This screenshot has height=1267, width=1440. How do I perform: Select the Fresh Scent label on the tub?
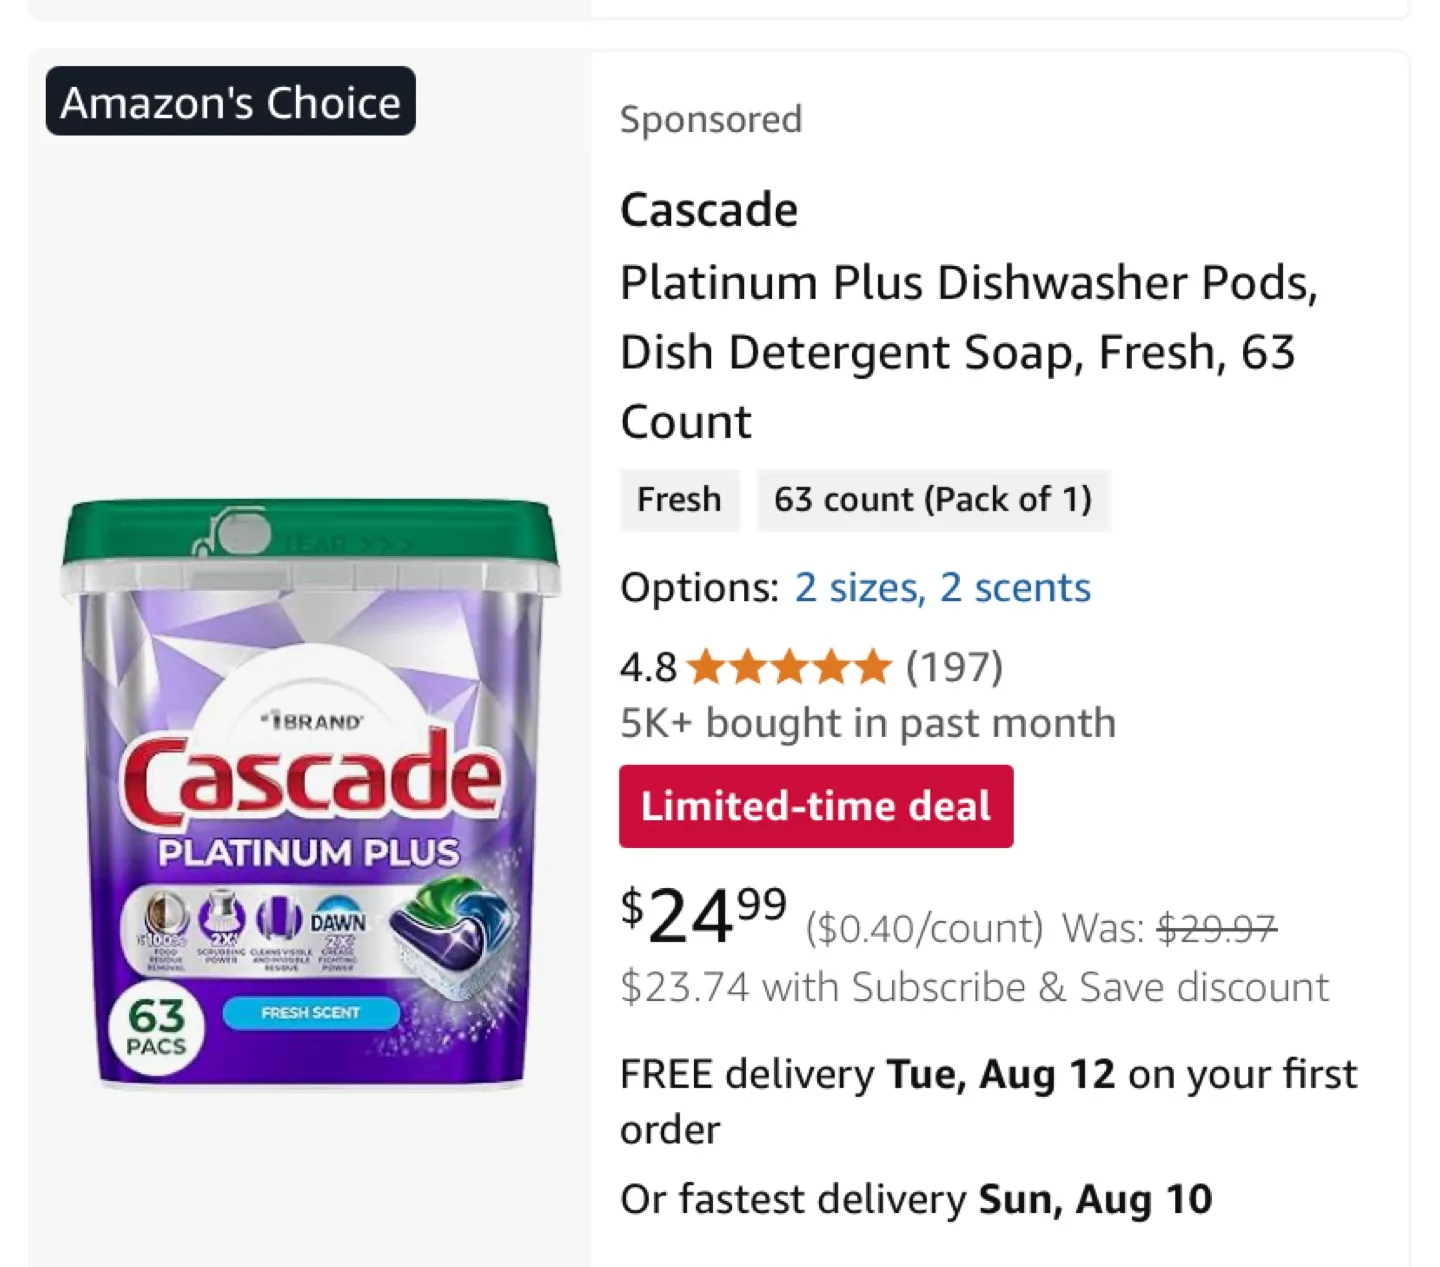pos(311,1013)
